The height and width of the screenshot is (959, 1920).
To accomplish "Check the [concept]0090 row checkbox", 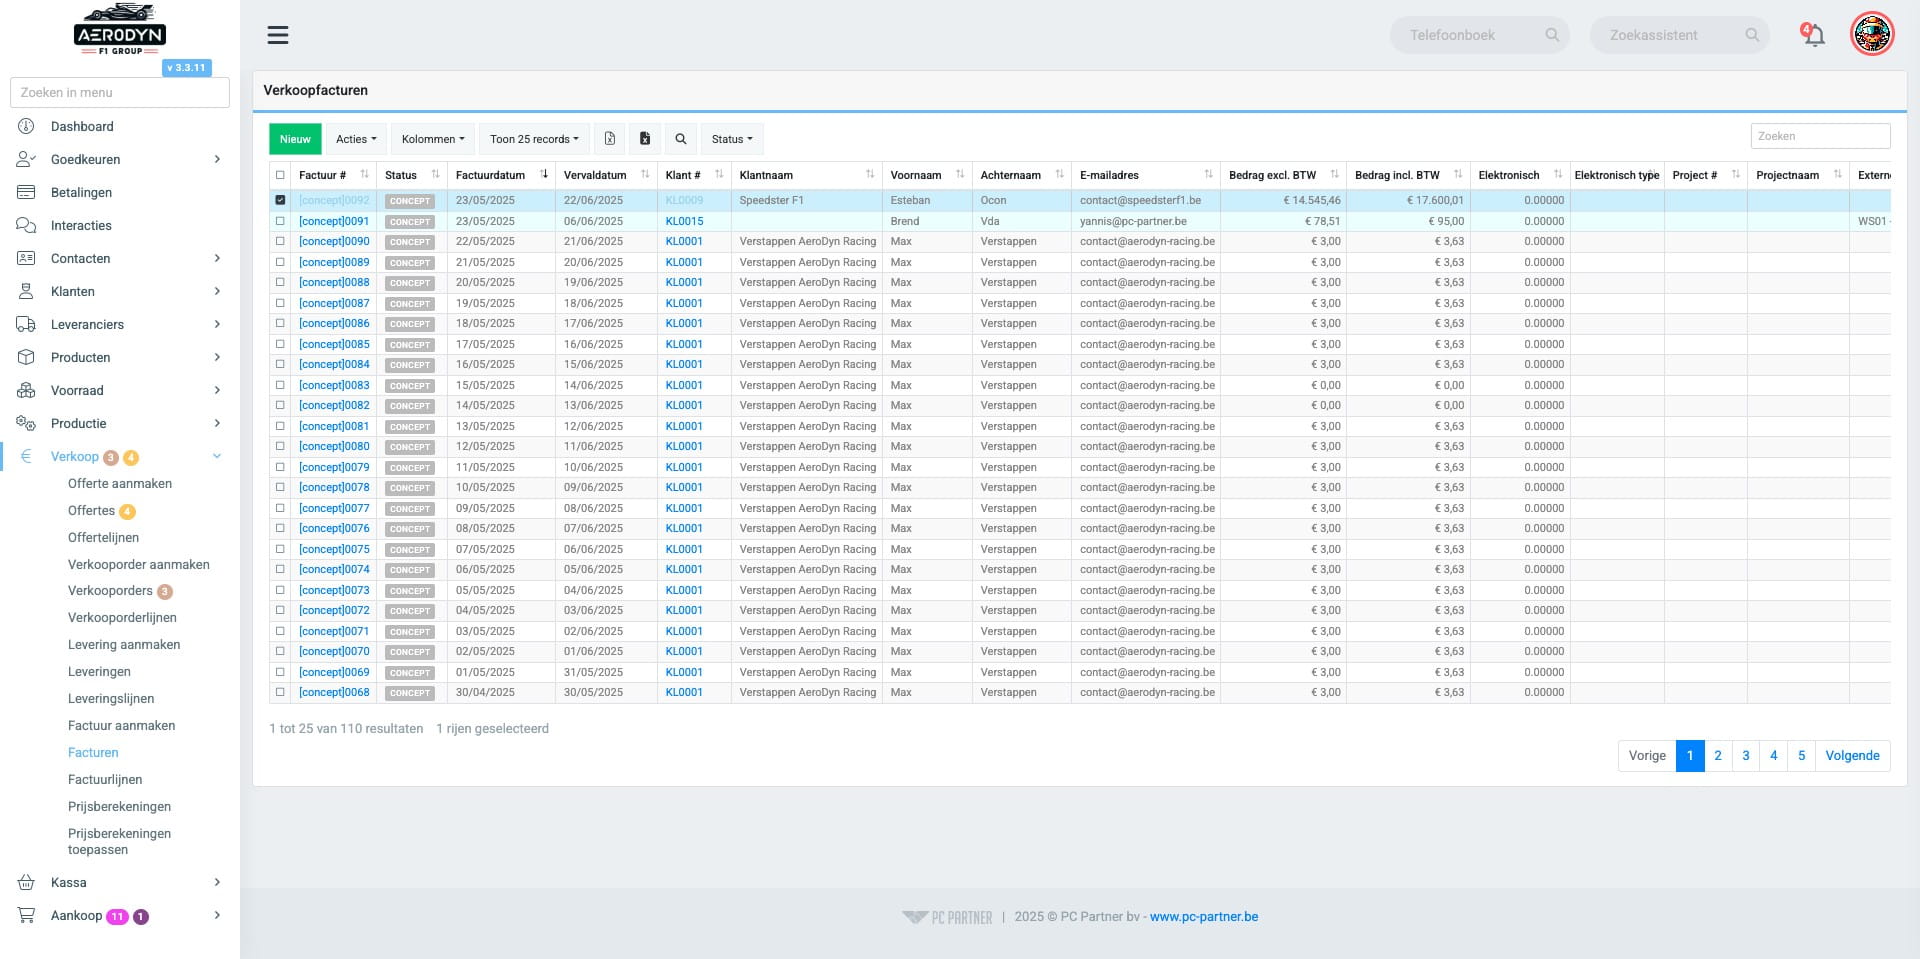I will click(x=280, y=241).
